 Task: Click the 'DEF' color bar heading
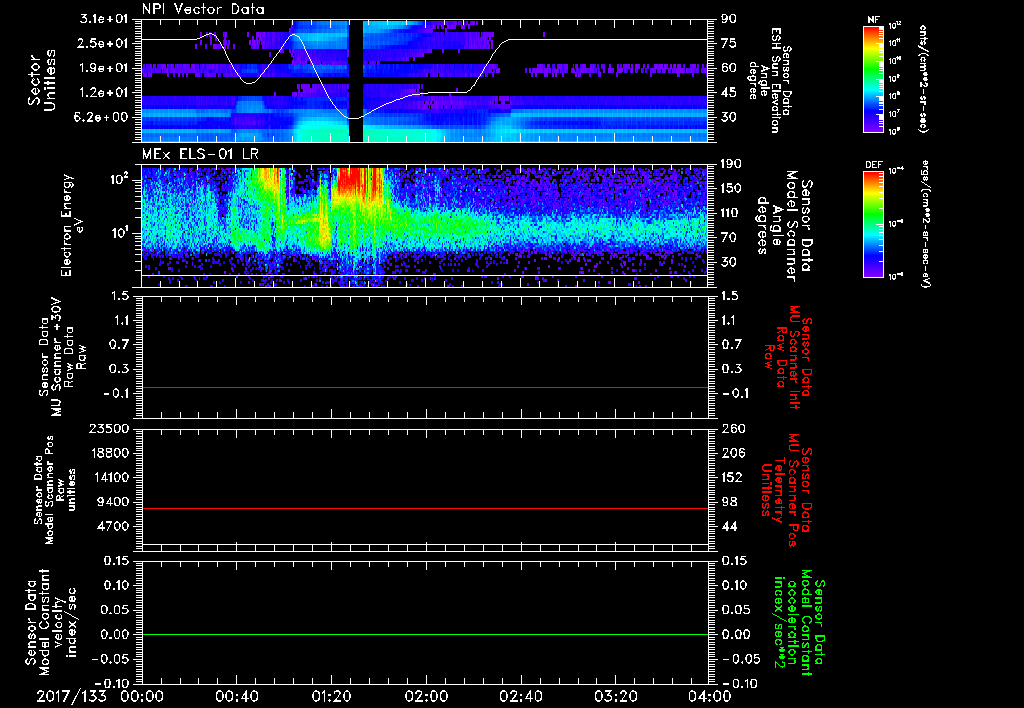pyautogui.click(x=873, y=165)
